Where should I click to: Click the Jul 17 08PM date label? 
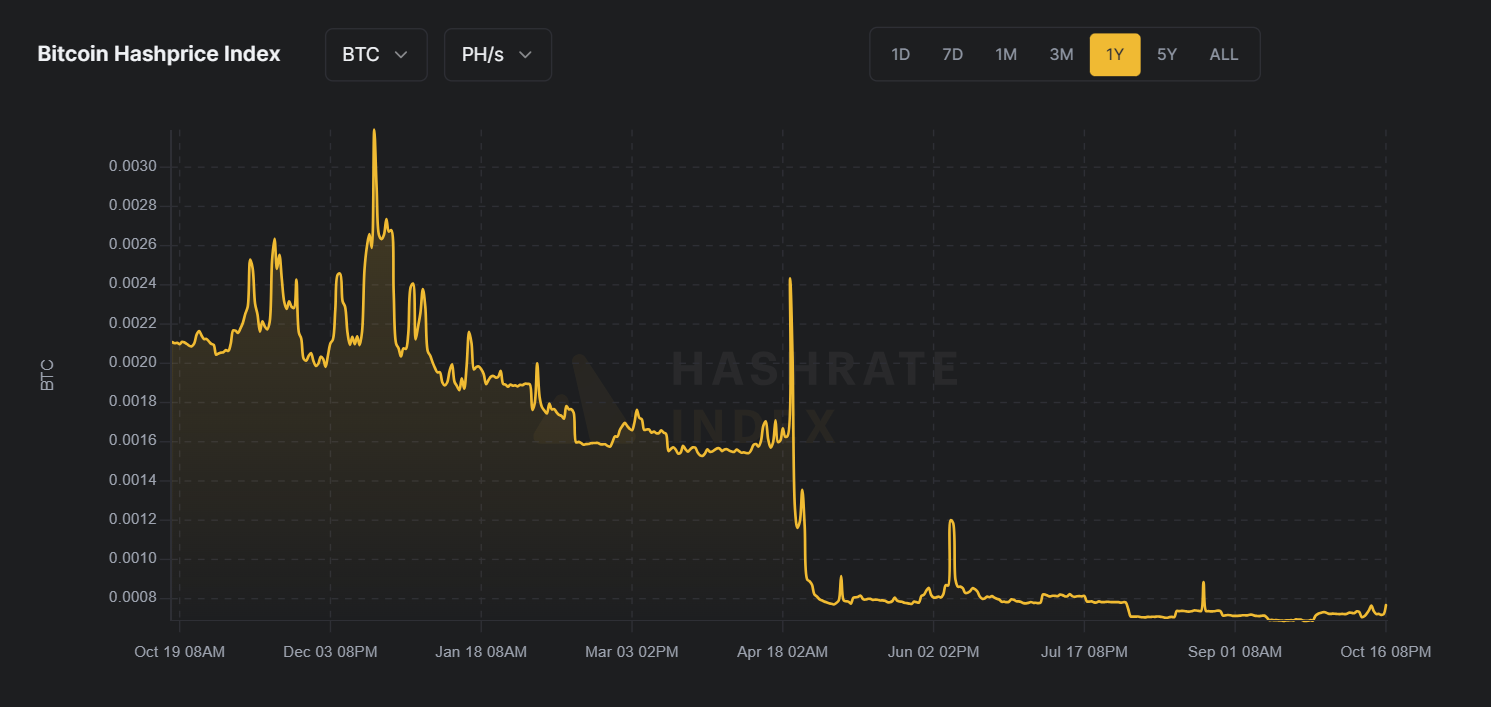1085,652
